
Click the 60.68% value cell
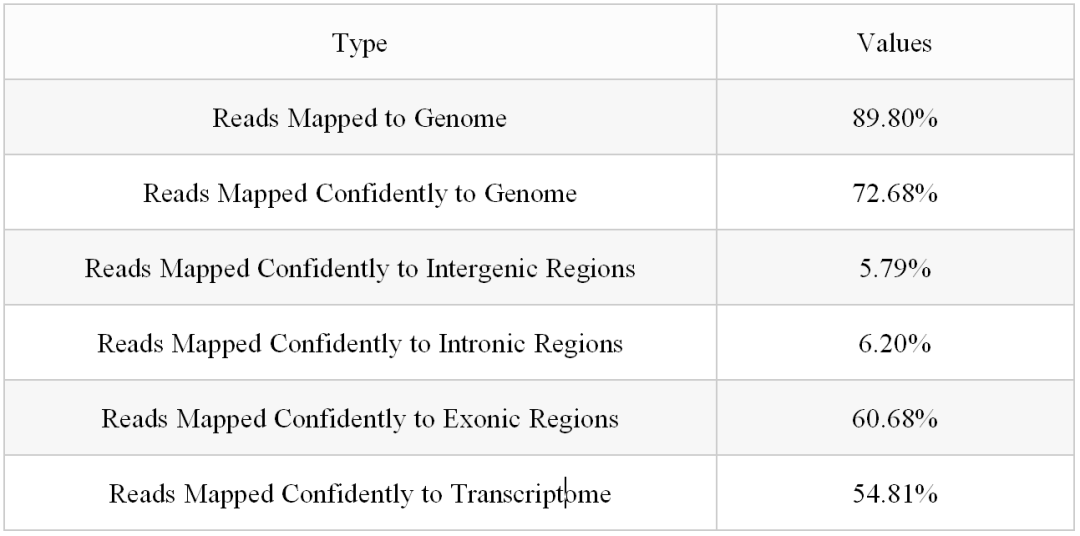coord(894,418)
